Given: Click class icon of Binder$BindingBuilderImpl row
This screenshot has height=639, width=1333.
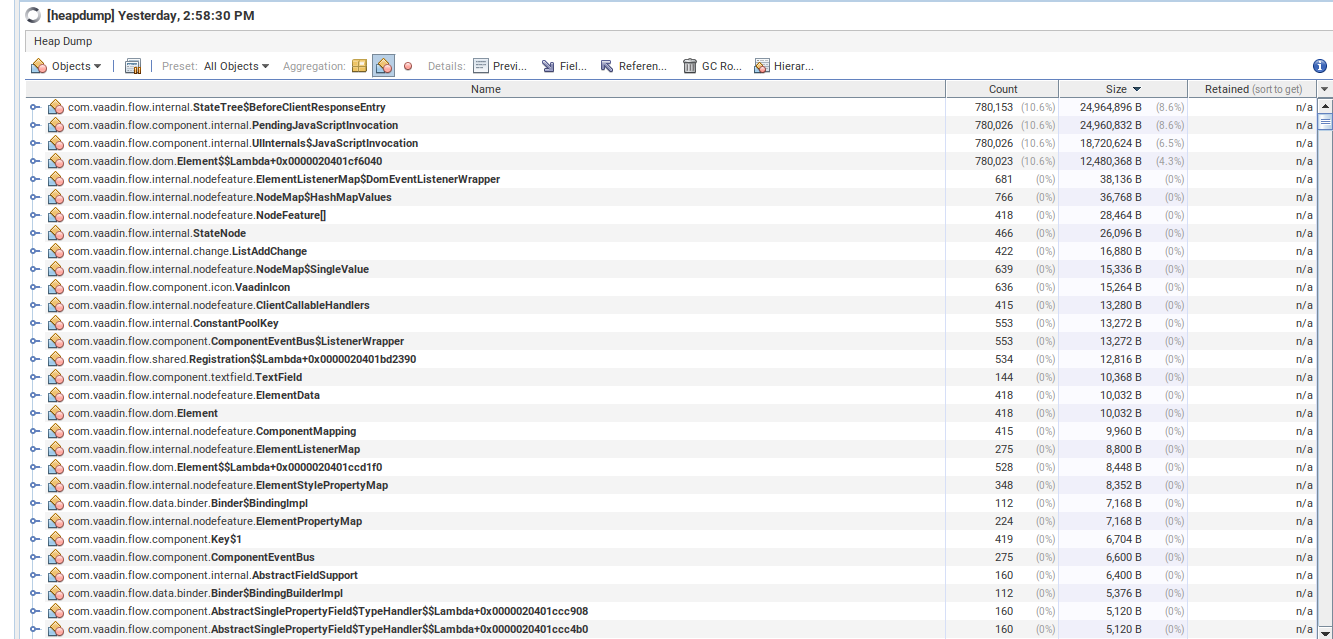Looking at the screenshot, I should (56, 593).
